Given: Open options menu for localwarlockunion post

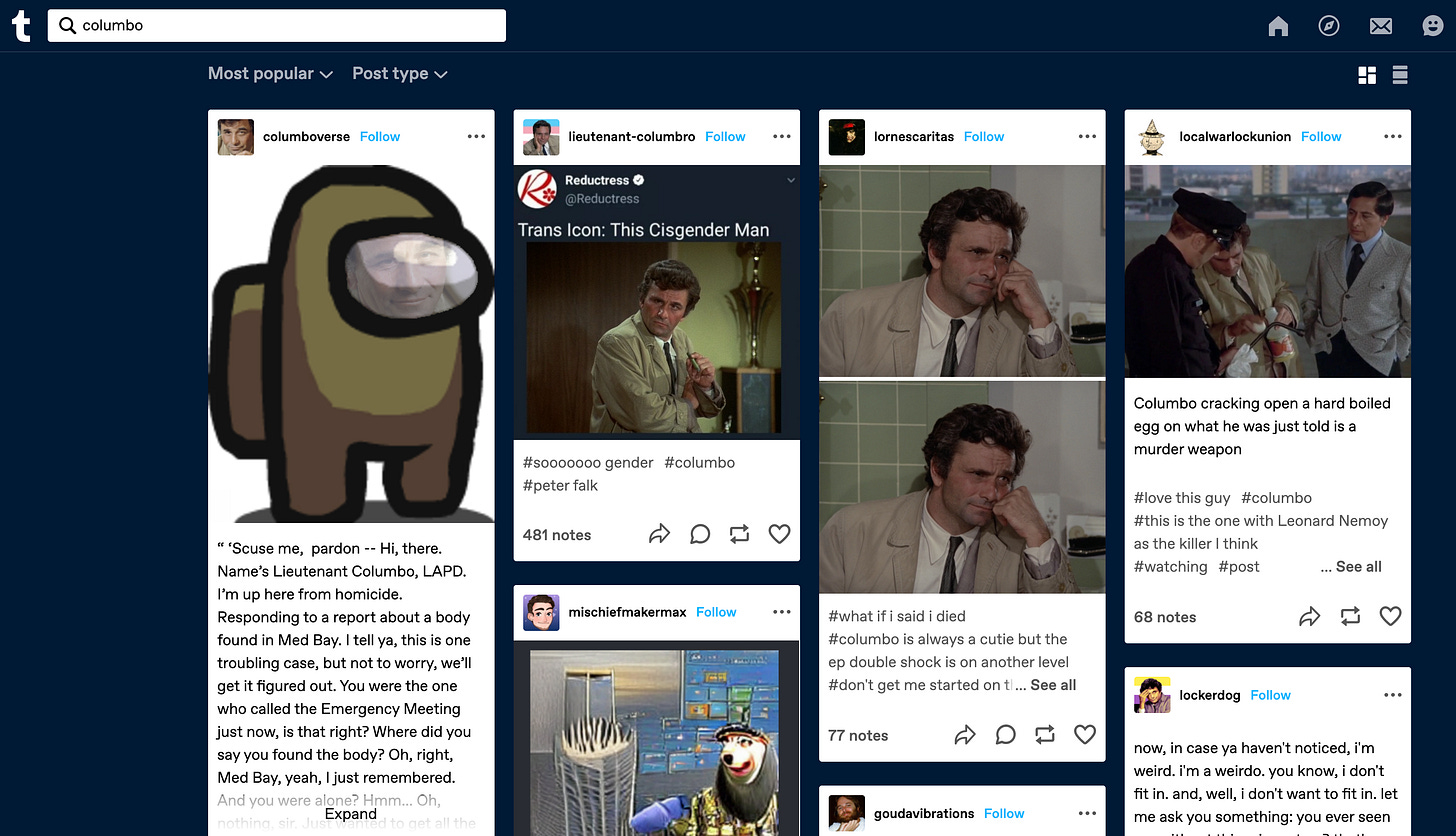Looking at the screenshot, I should tap(1393, 137).
